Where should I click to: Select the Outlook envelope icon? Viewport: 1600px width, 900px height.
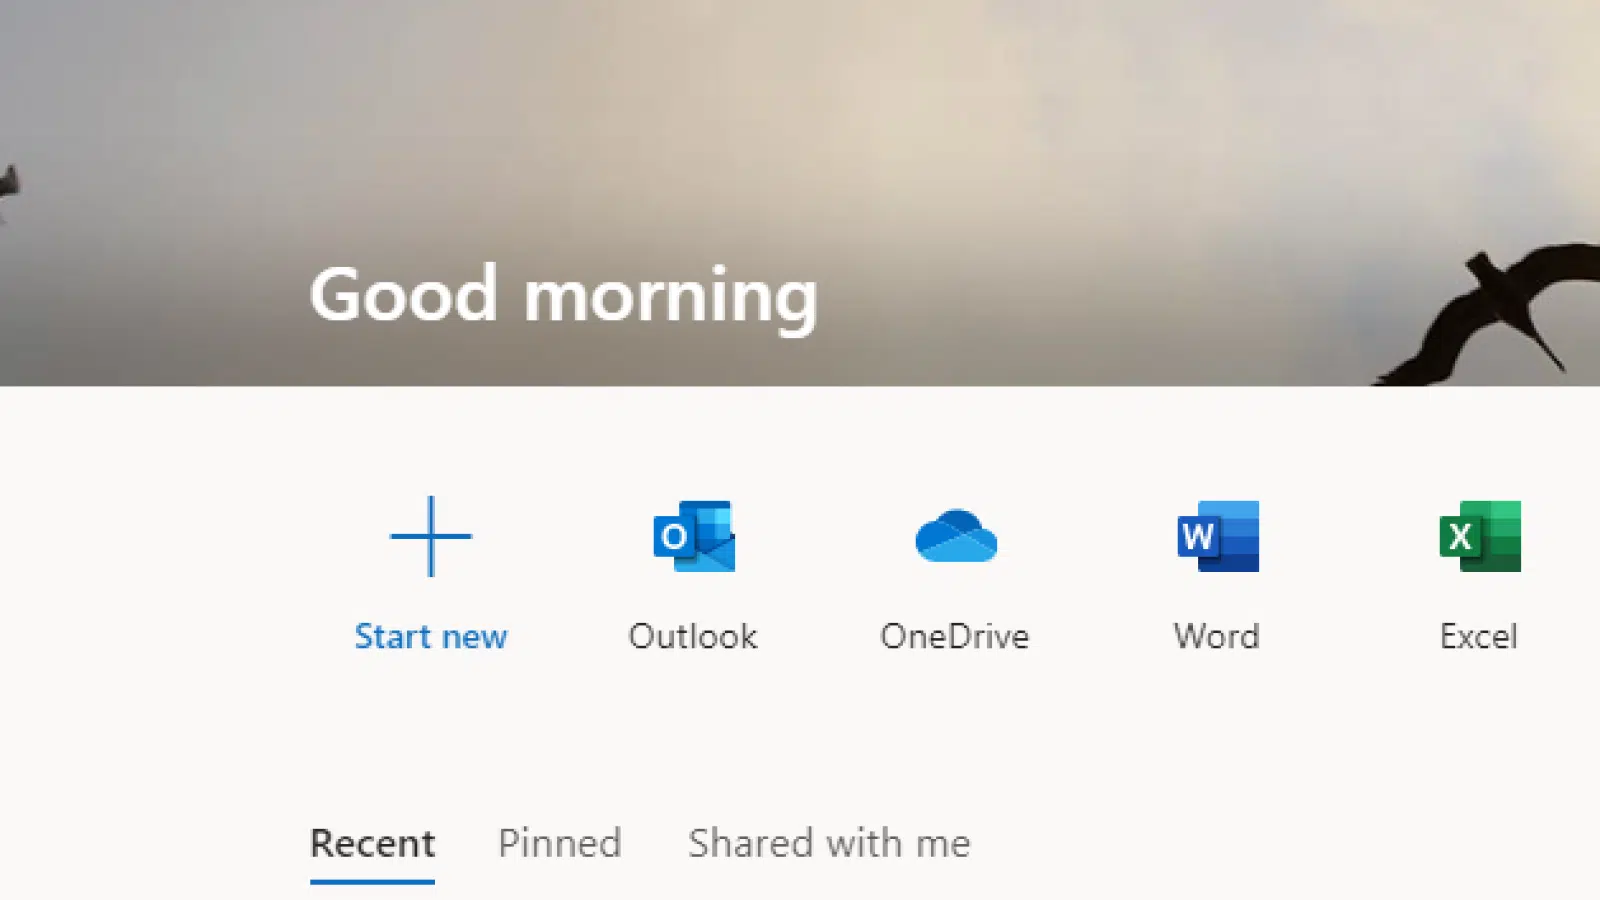692,537
